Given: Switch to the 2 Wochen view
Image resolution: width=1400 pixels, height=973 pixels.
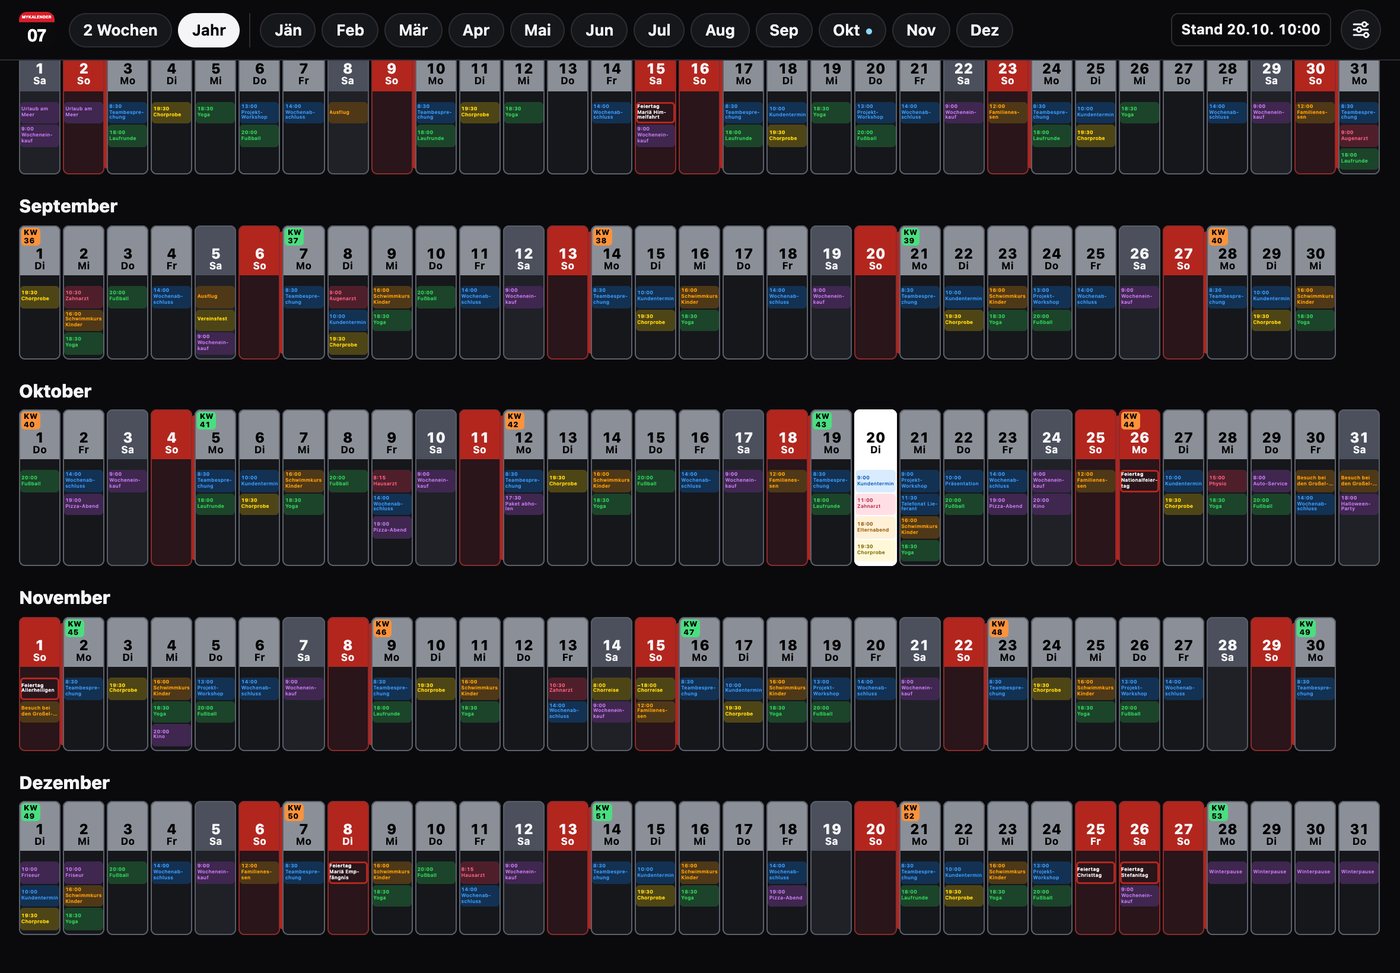Looking at the screenshot, I should click(x=120, y=30).
